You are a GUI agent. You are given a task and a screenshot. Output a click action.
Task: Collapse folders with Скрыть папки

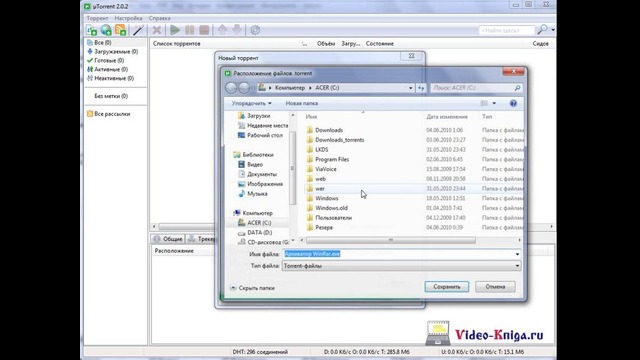252,288
